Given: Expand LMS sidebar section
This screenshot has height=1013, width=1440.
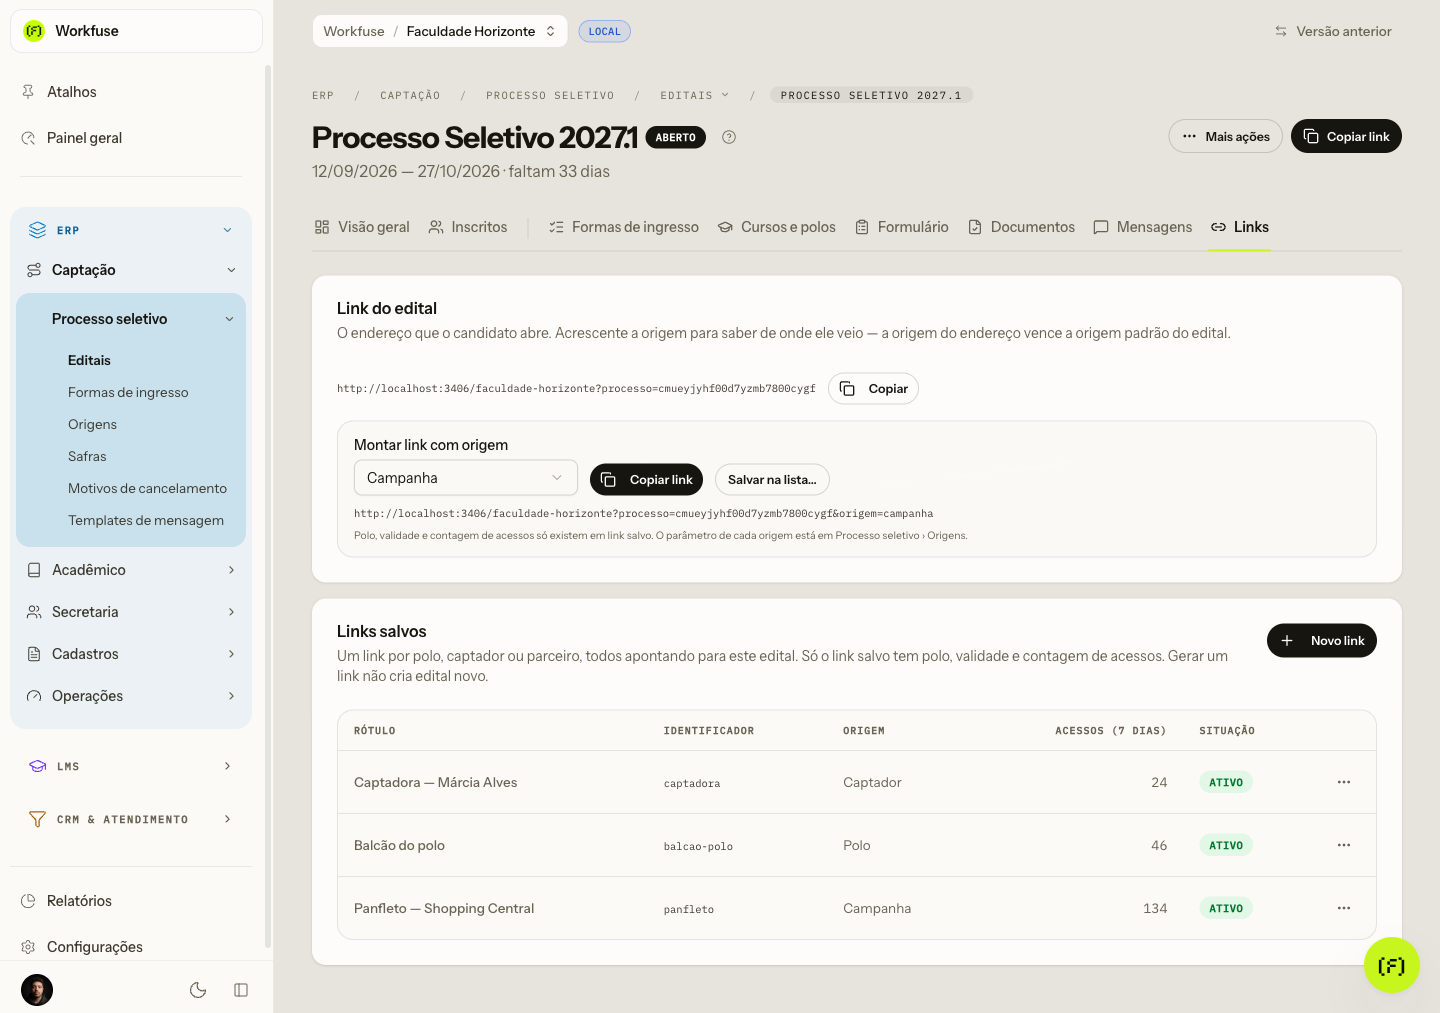Looking at the screenshot, I should 131,766.
